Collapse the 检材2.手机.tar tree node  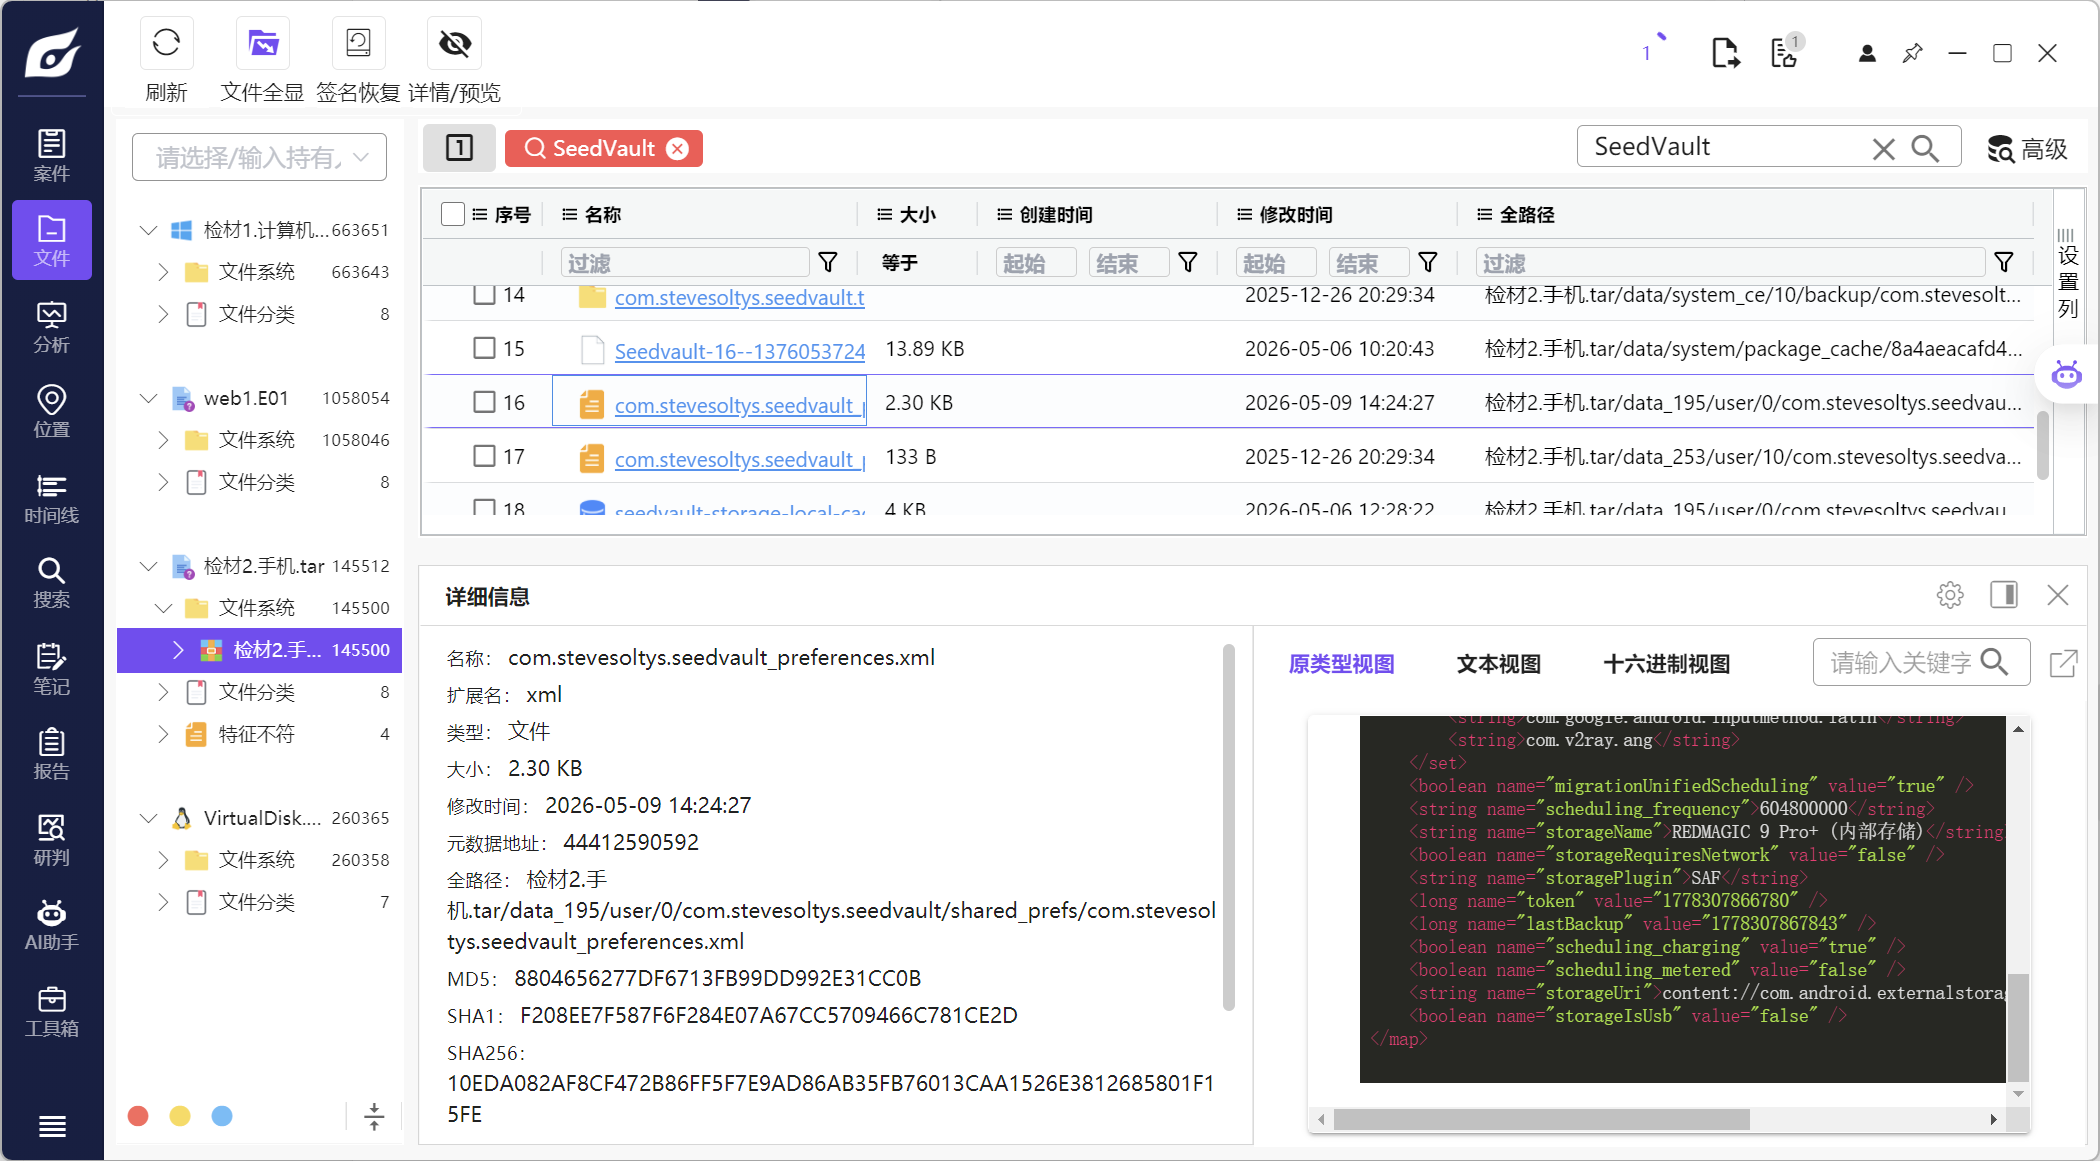pos(148,566)
